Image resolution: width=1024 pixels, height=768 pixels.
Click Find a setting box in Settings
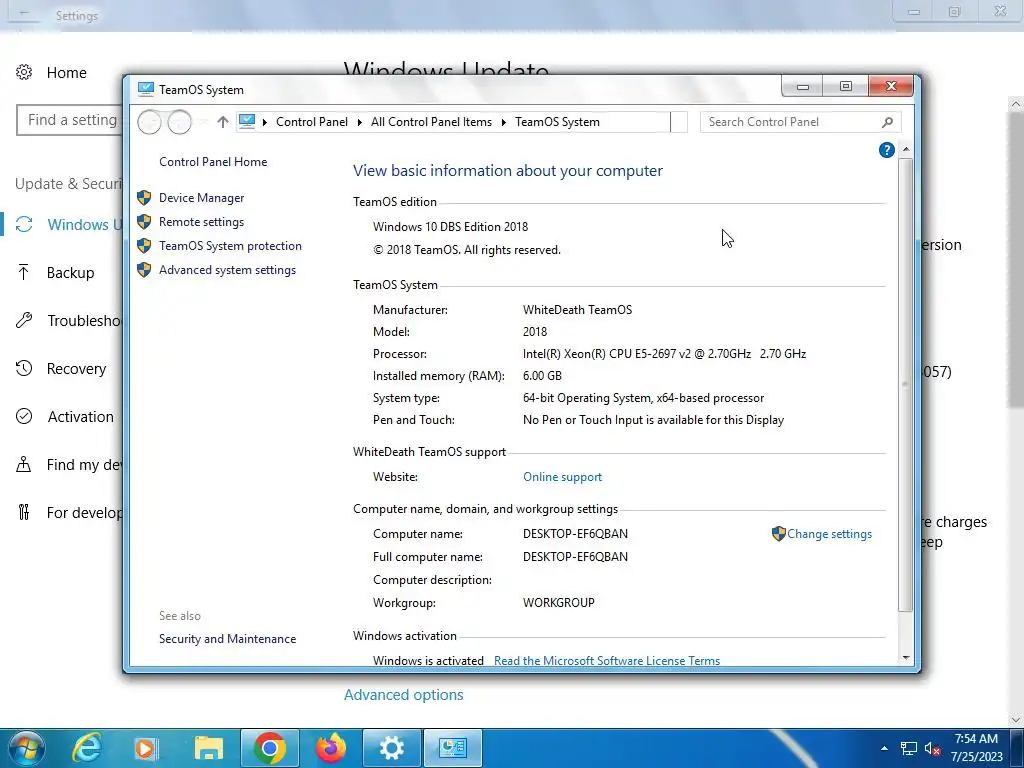(70, 120)
